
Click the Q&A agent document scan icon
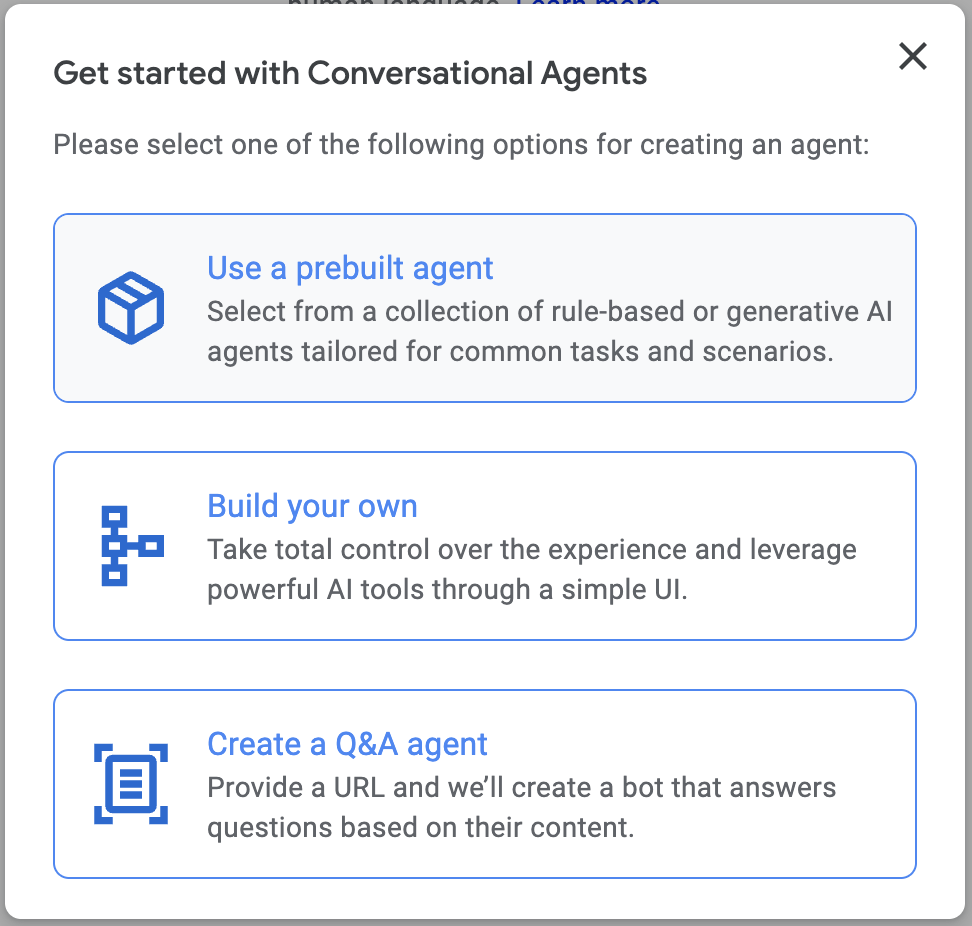pyautogui.click(x=130, y=783)
